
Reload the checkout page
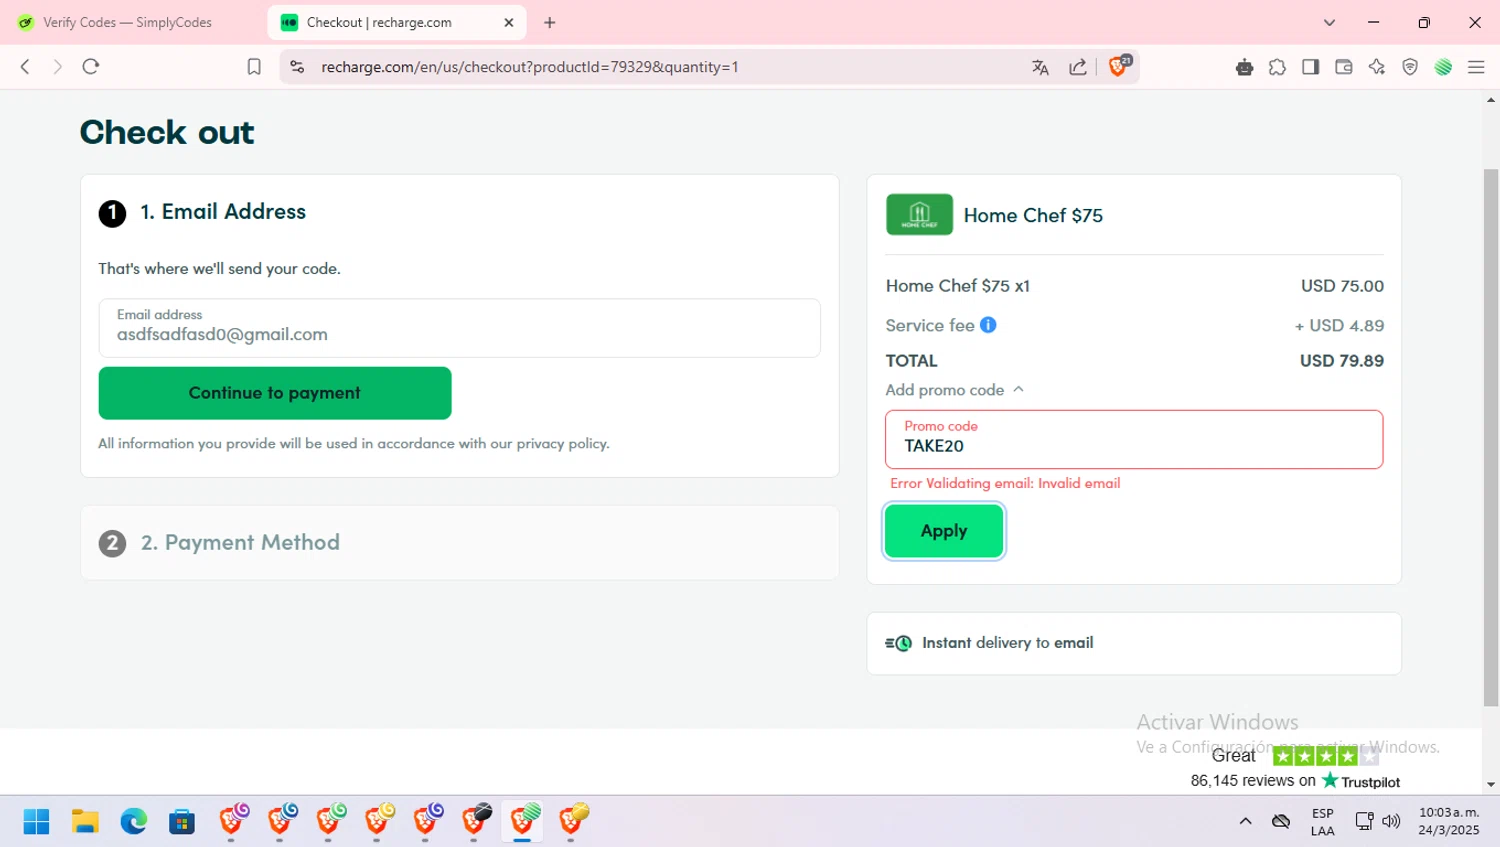(91, 67)
